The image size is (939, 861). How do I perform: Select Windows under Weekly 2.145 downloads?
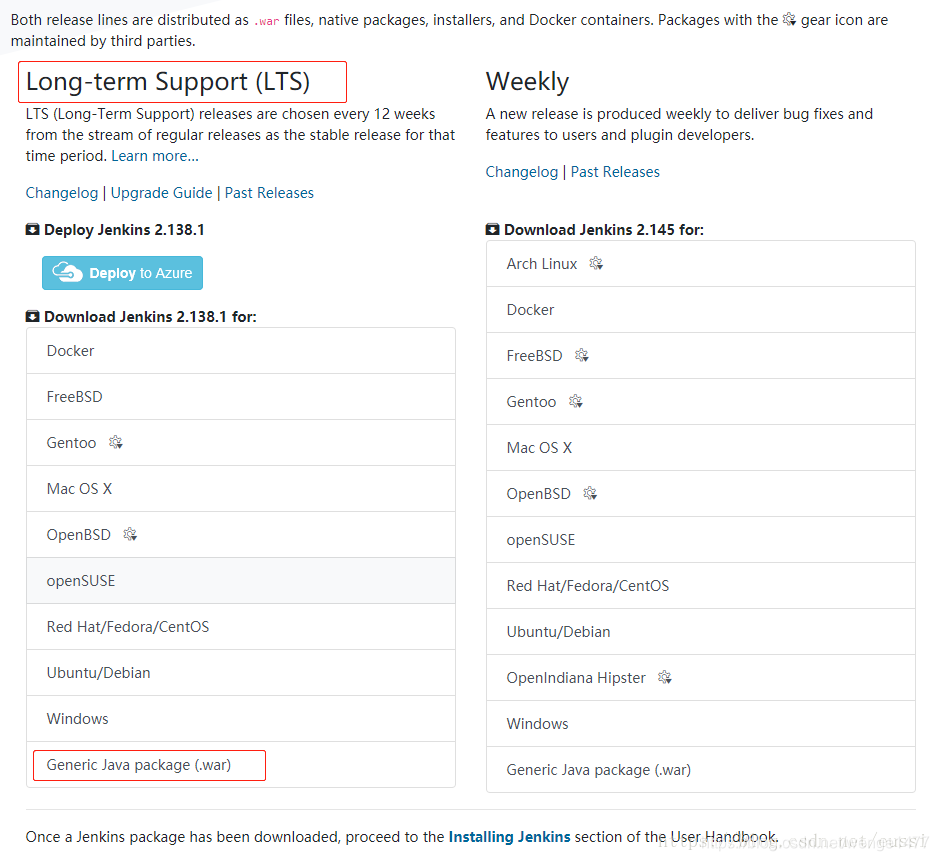click(701, 724)
